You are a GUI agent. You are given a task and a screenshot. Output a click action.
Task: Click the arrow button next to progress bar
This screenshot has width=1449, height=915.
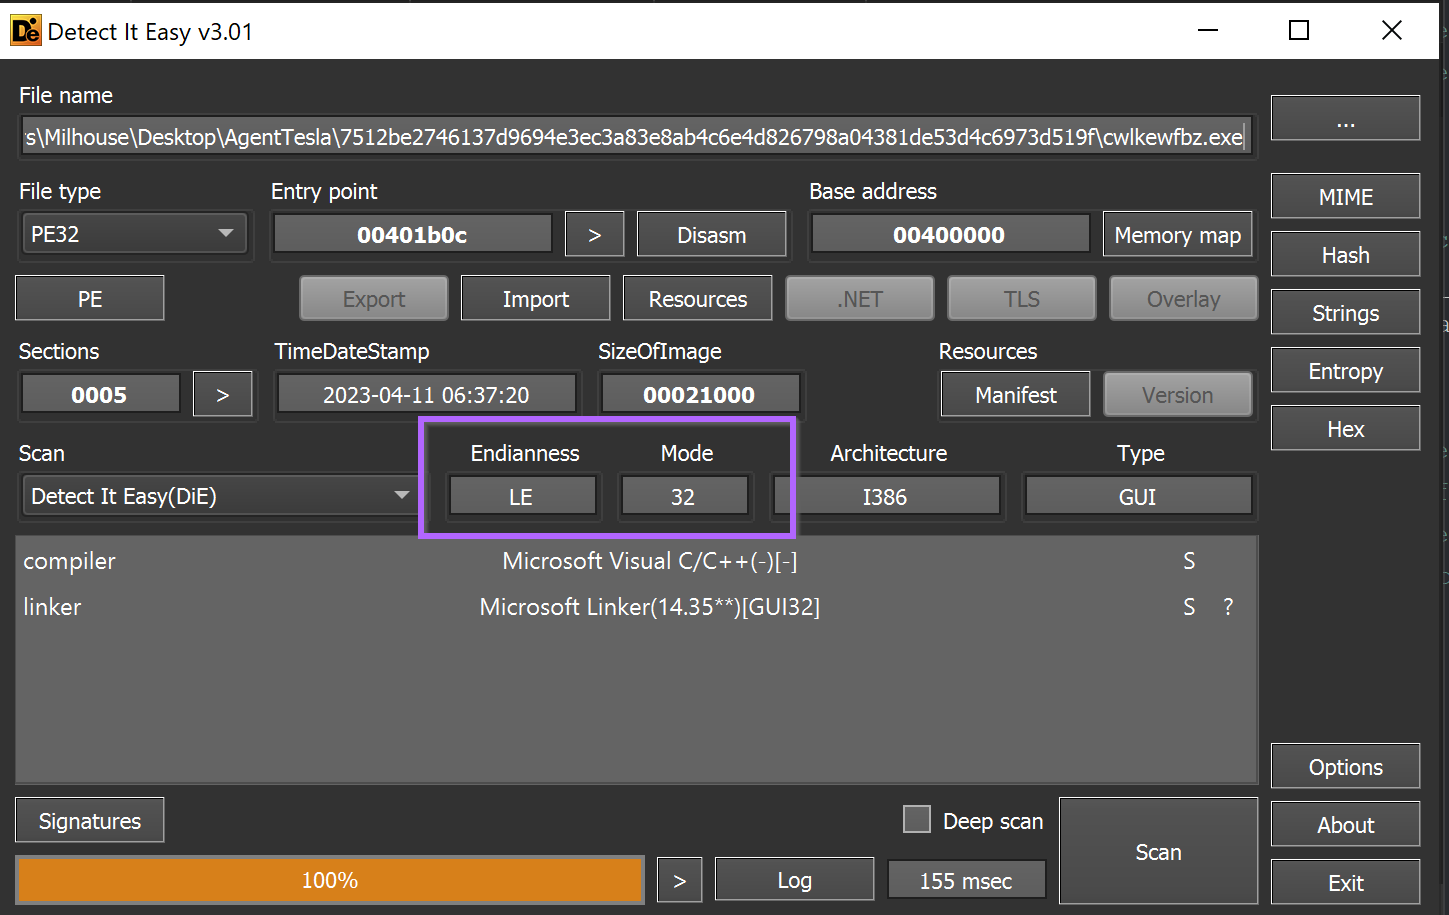tap(679, 880)
